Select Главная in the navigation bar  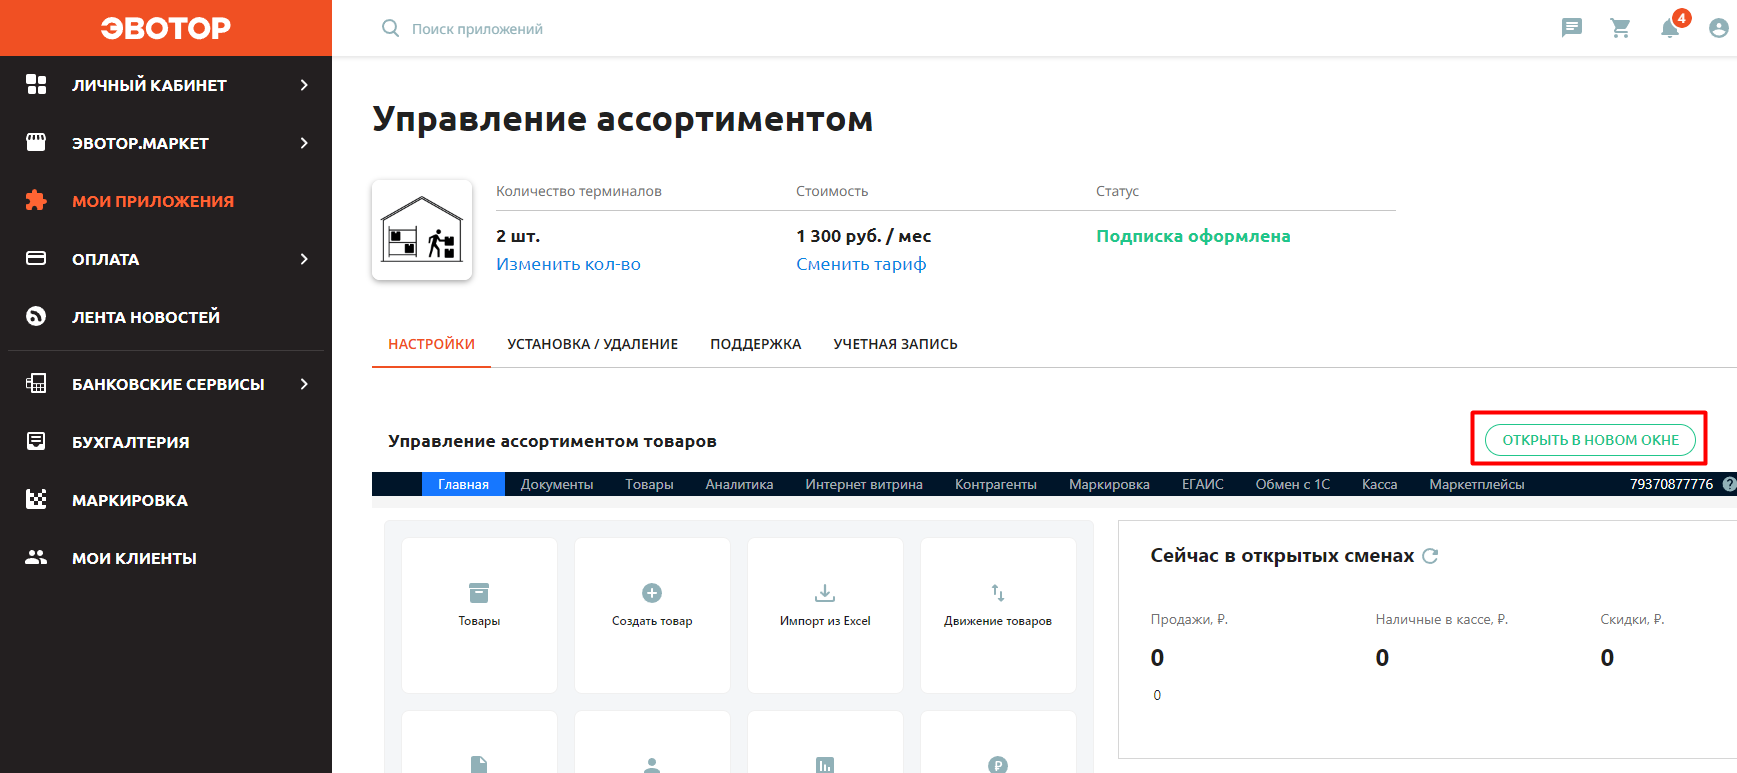[x=463, y=484]
